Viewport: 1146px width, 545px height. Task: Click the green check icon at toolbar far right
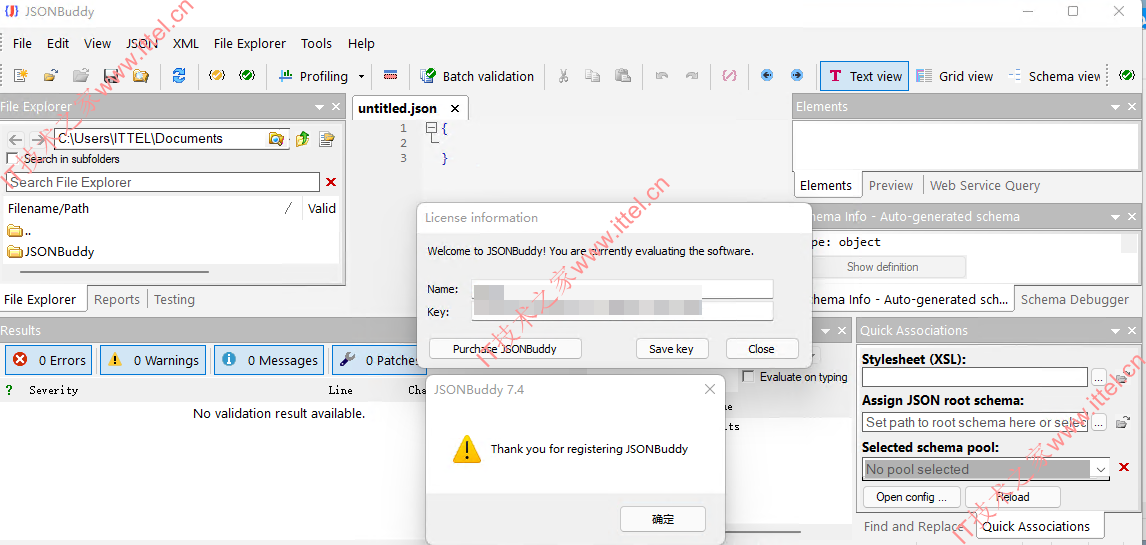point(1127,76)
